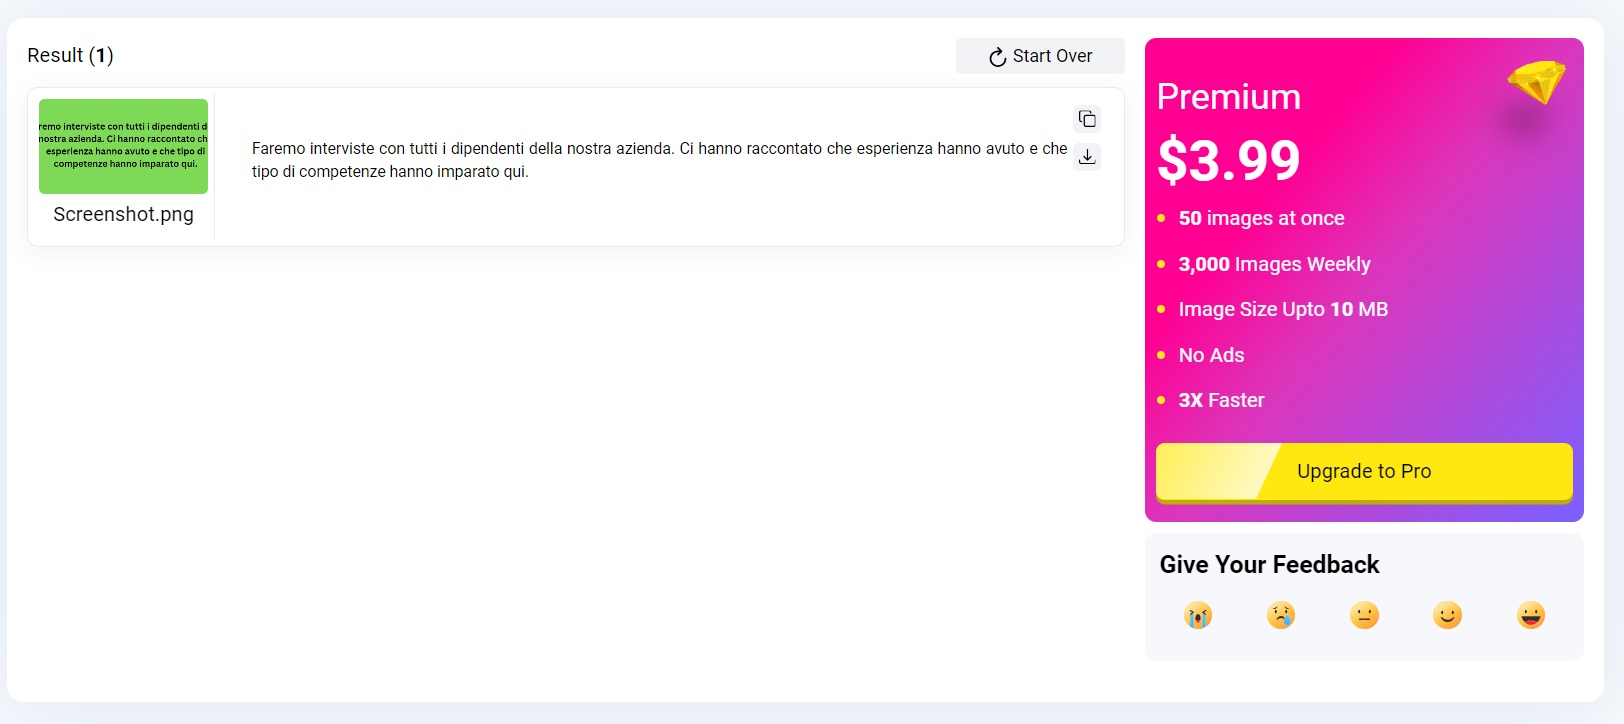
Task: Click the "3X Faster" feature item
Action: pos(1221,400)
